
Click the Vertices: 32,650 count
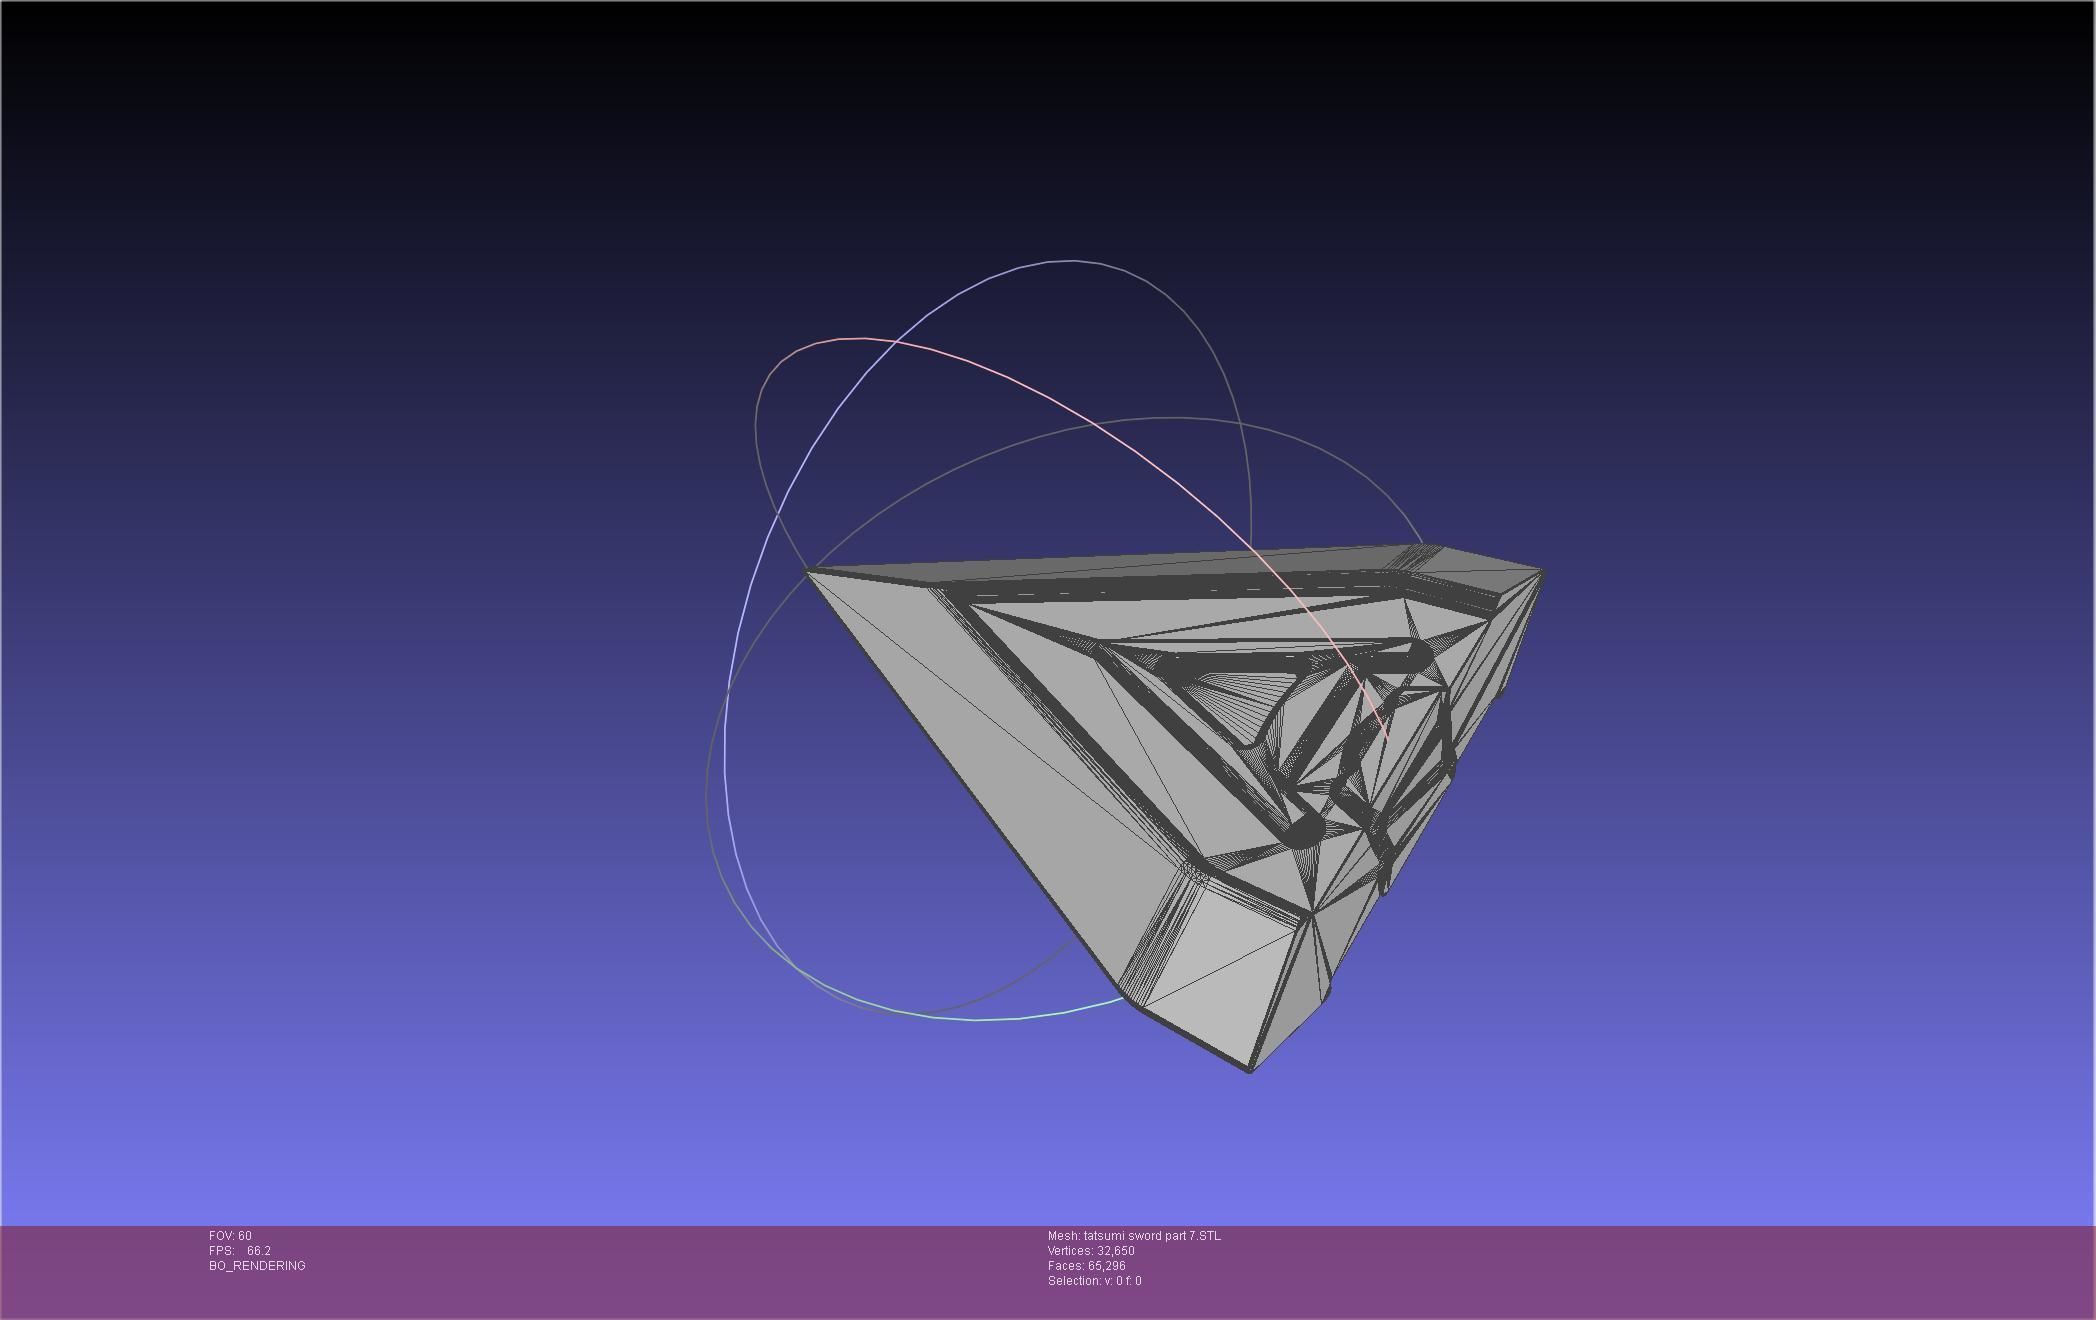click(1091, 1251)
